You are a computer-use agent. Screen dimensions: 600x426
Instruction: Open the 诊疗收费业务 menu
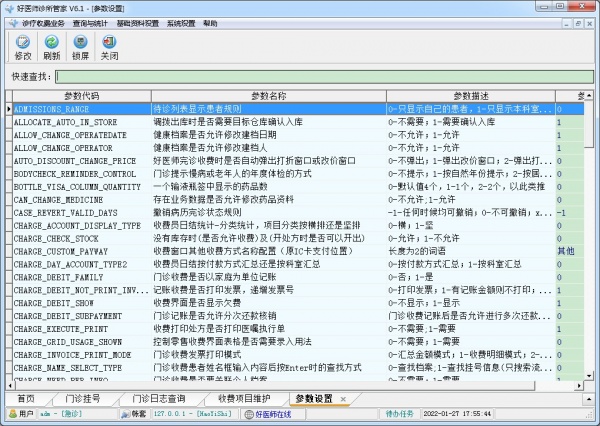(x=44, y=21)
